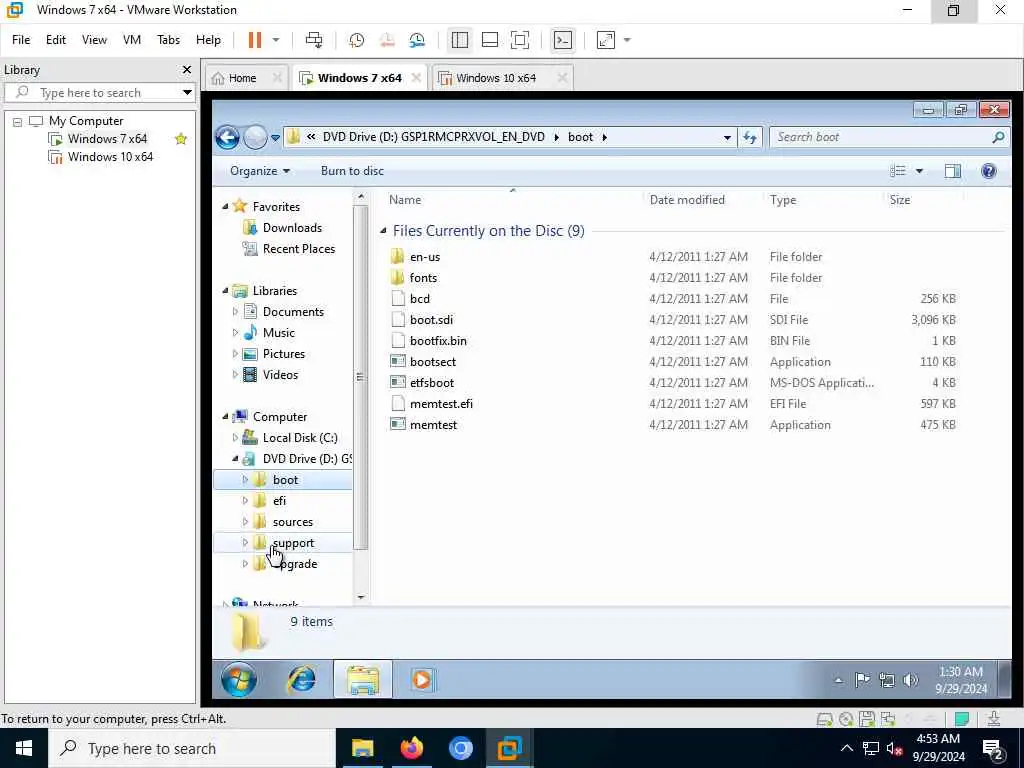1024x768 pixels.
Task: Select Windows 10 x64 in library
Action: [110, 157]
